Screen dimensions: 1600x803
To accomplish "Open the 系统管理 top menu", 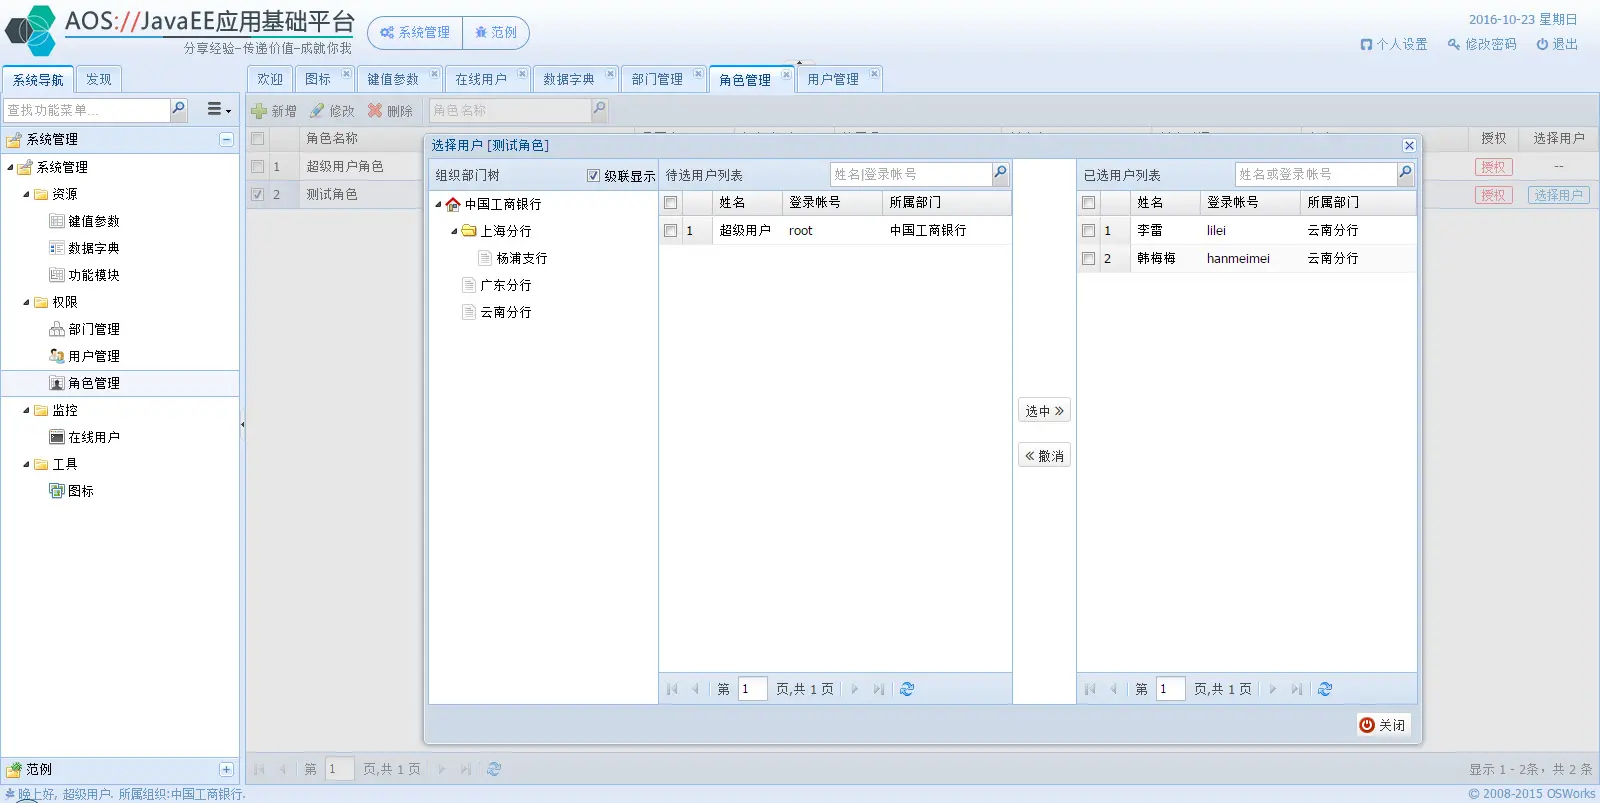I will [x=415, y=33].
